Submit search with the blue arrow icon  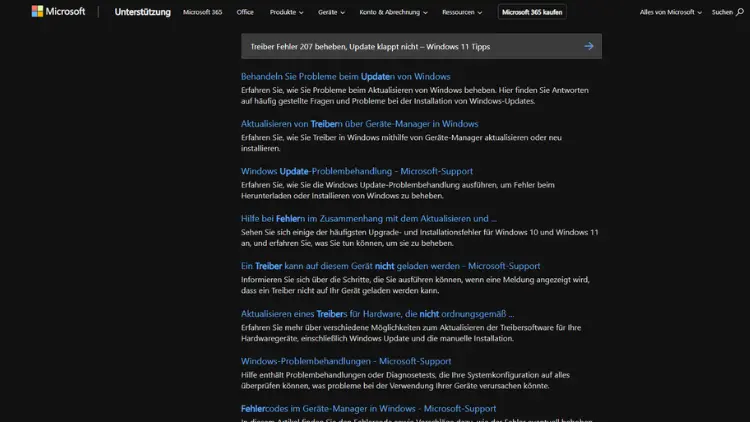pos(589,46)
